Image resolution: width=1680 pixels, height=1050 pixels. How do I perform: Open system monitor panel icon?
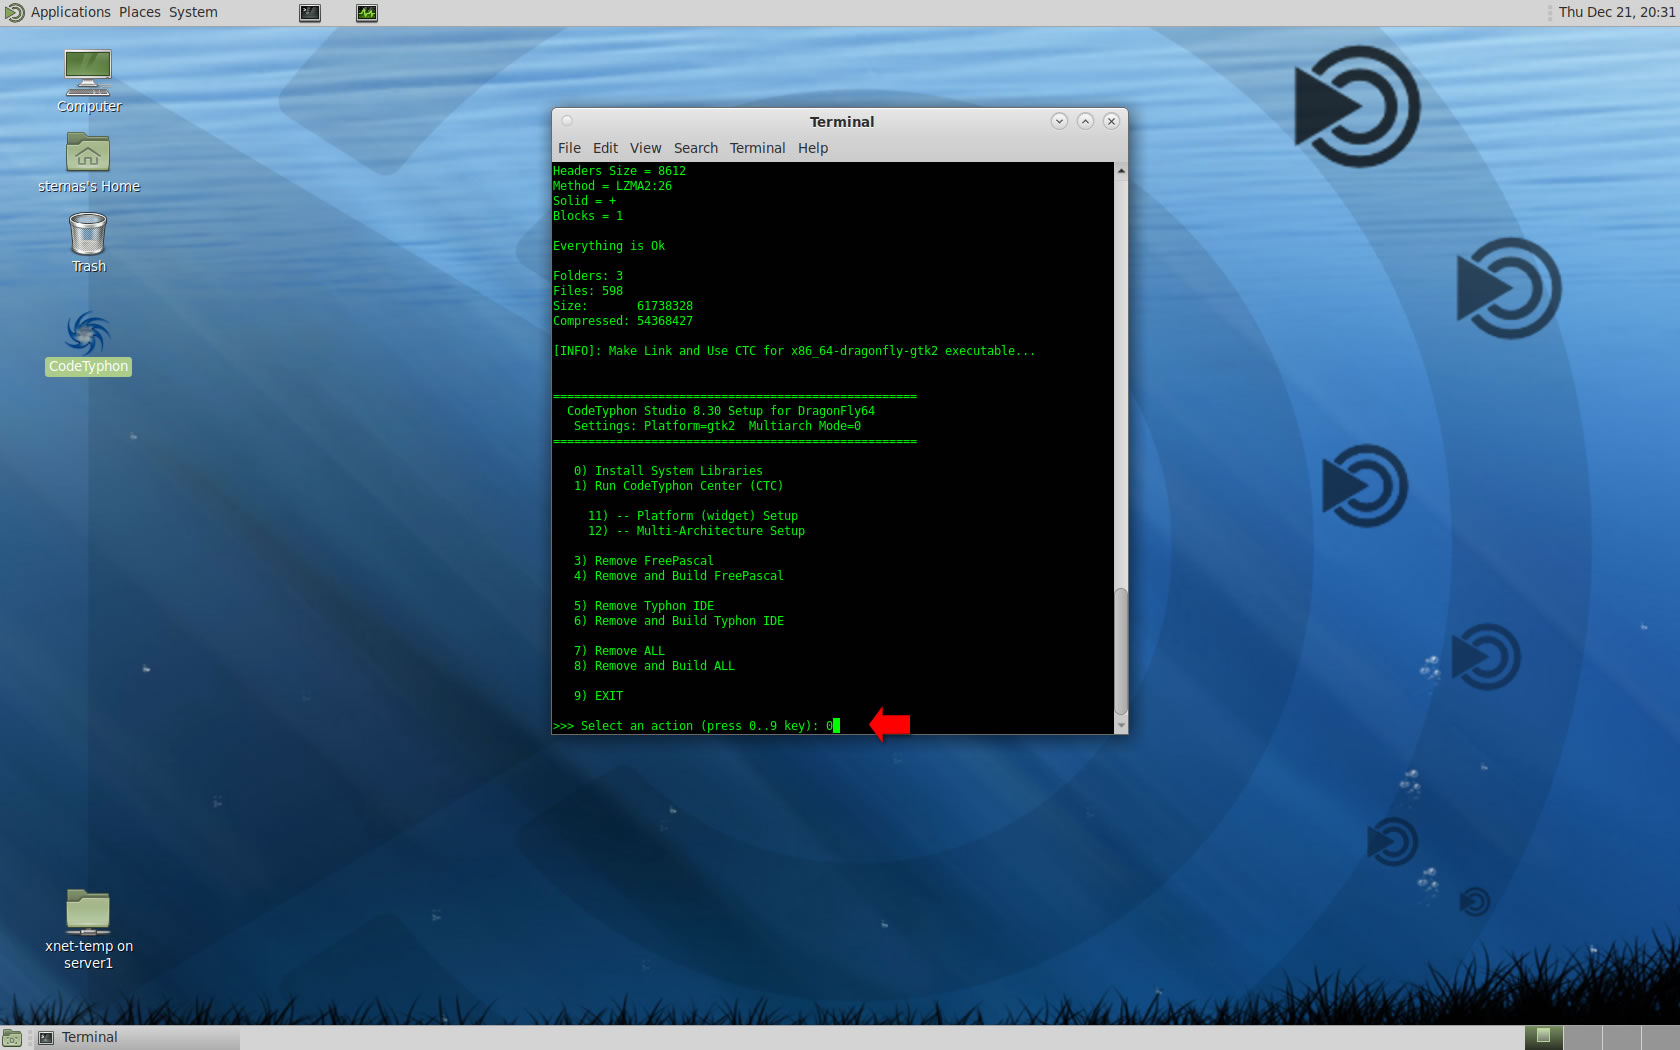pyautogui.click(x=367, y=13)
